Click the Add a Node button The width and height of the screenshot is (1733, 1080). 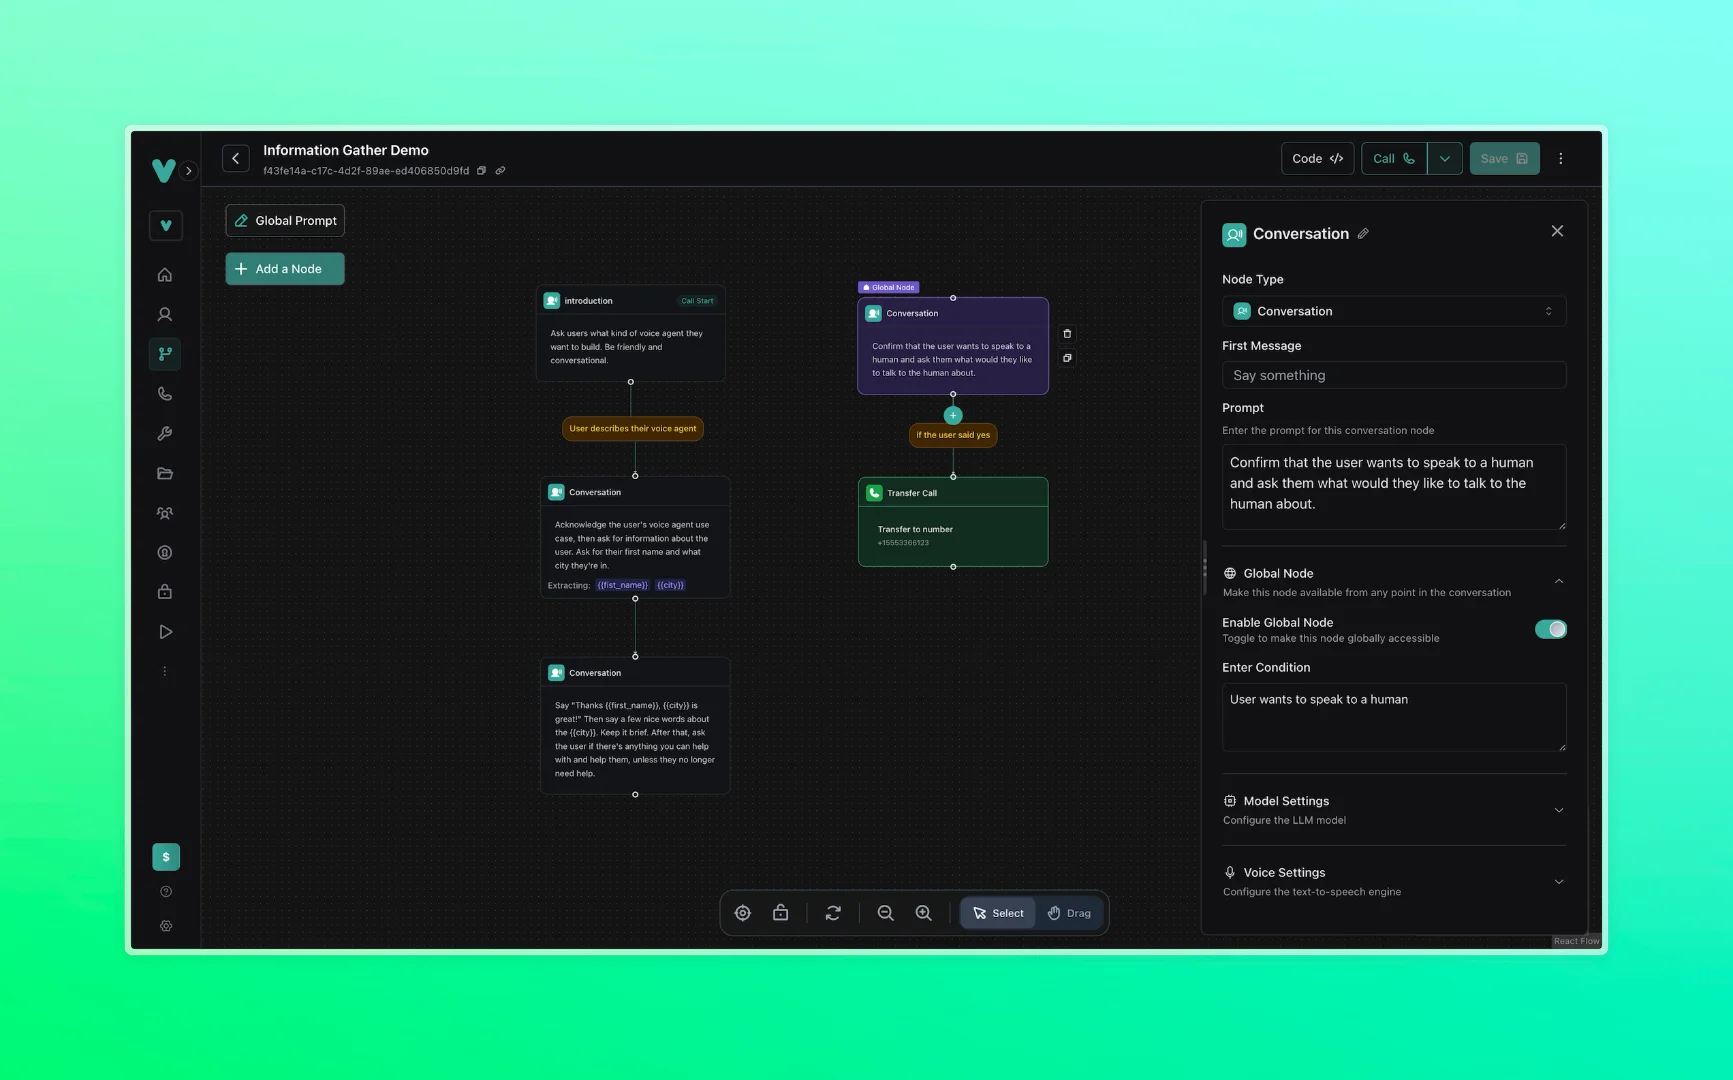[285, 269]
